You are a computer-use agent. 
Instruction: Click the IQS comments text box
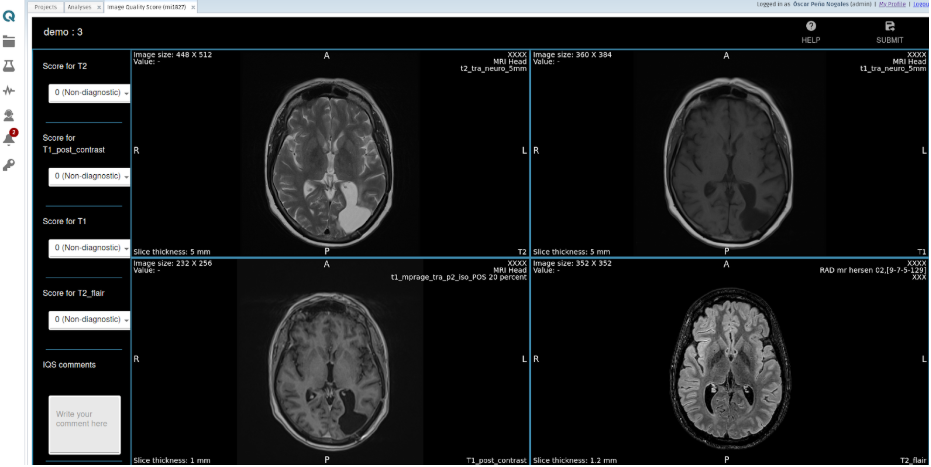click(84, 425)
